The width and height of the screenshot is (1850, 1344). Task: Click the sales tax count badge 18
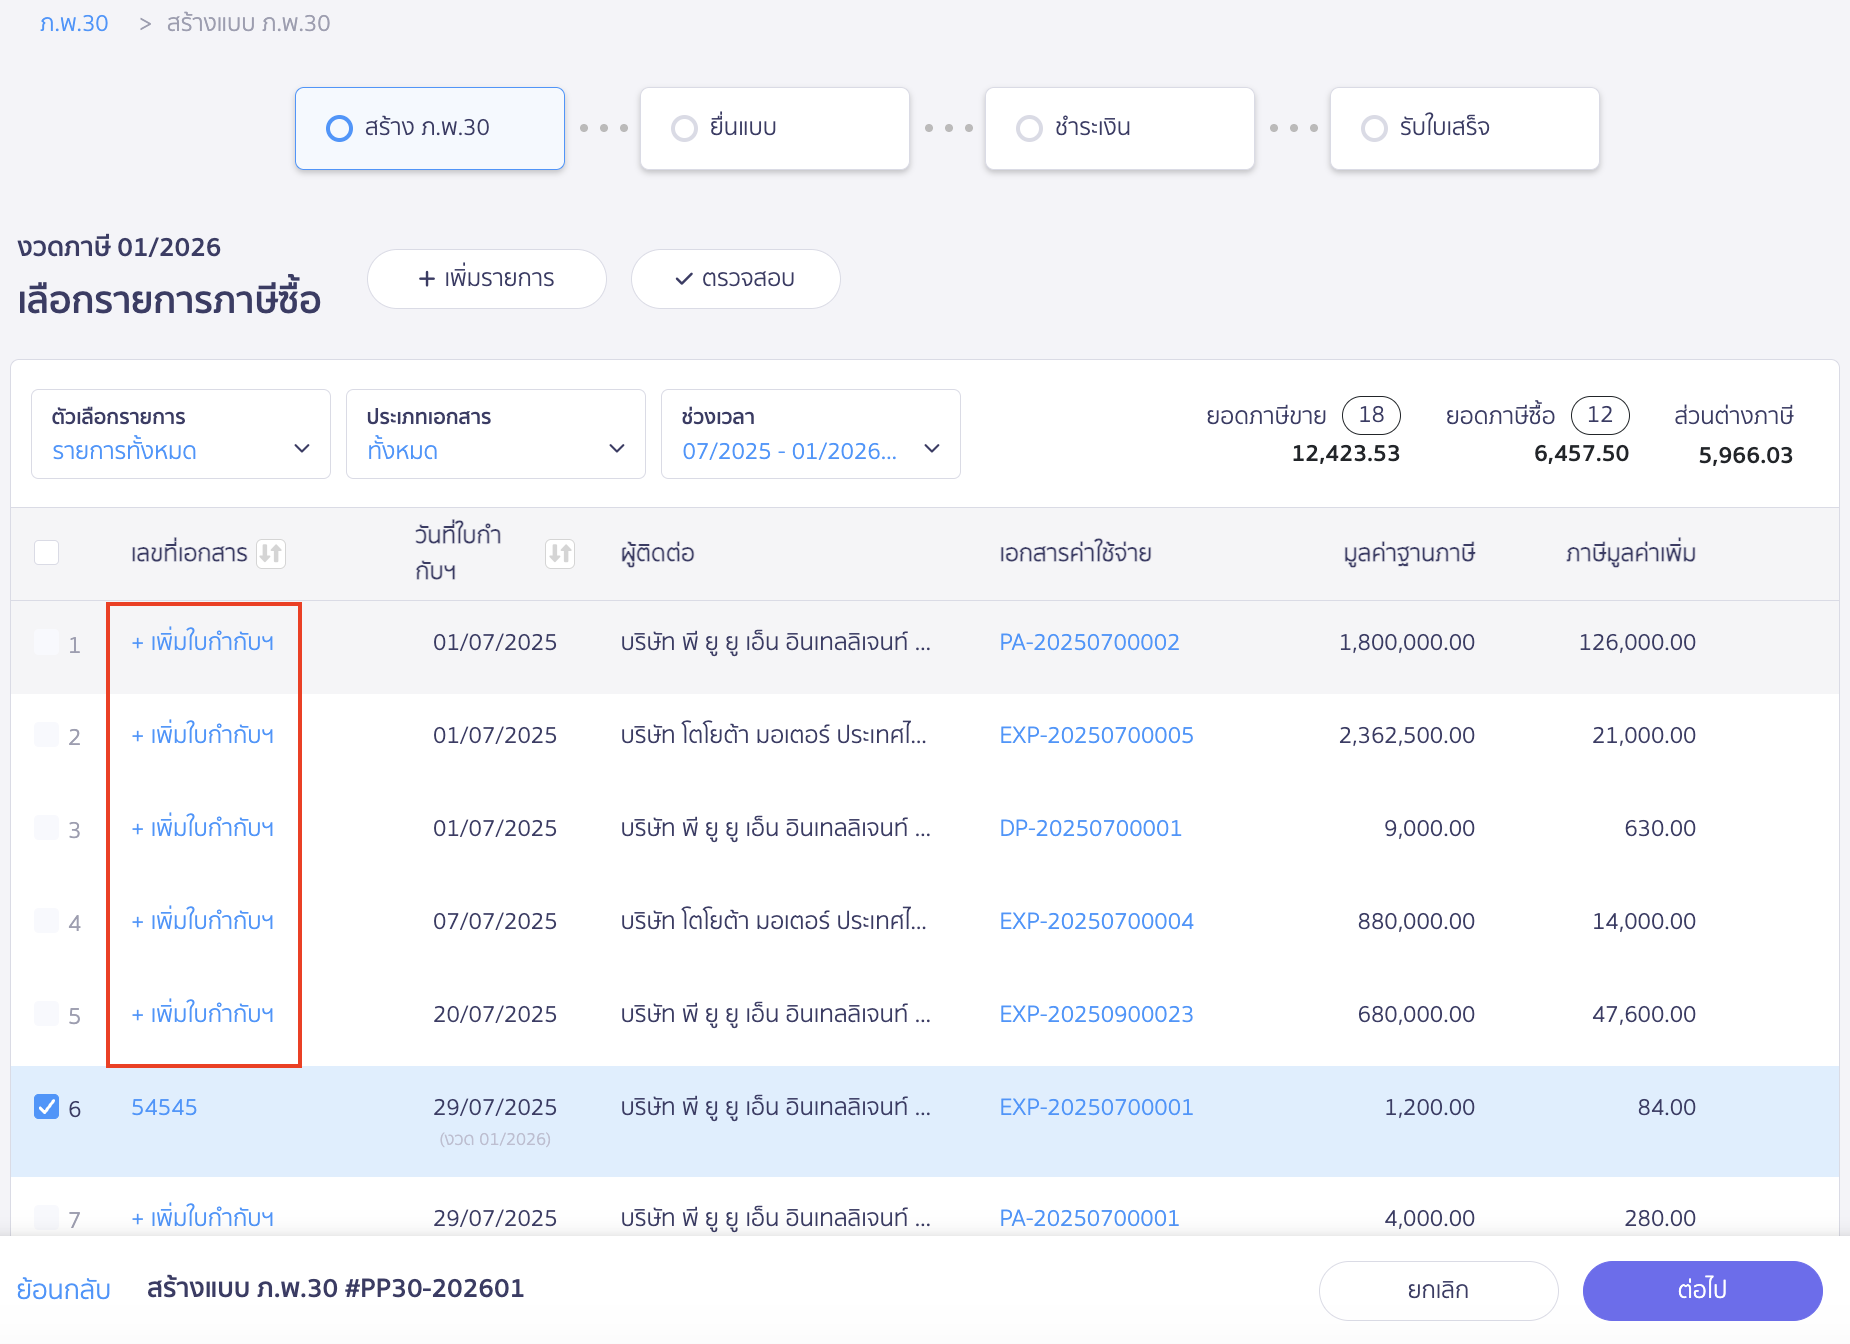click(x=1371, y=415)
